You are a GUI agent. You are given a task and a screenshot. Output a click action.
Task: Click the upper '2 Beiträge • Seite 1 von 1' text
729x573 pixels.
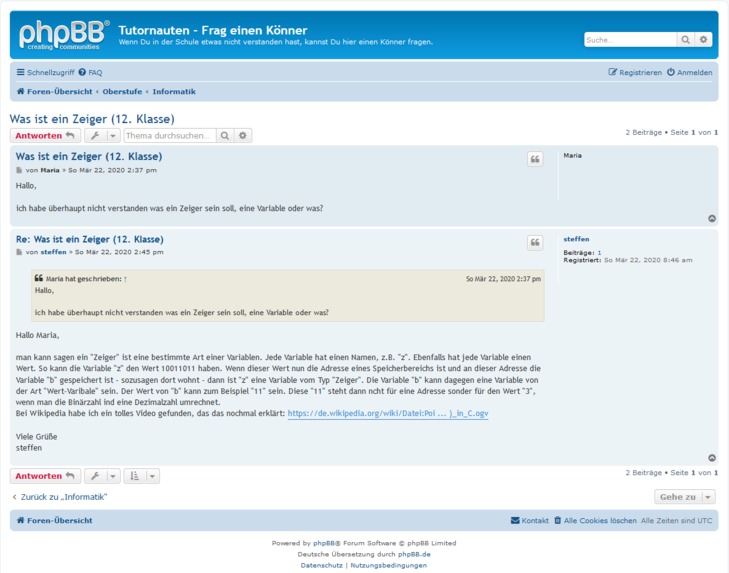[x=671, y=133]
